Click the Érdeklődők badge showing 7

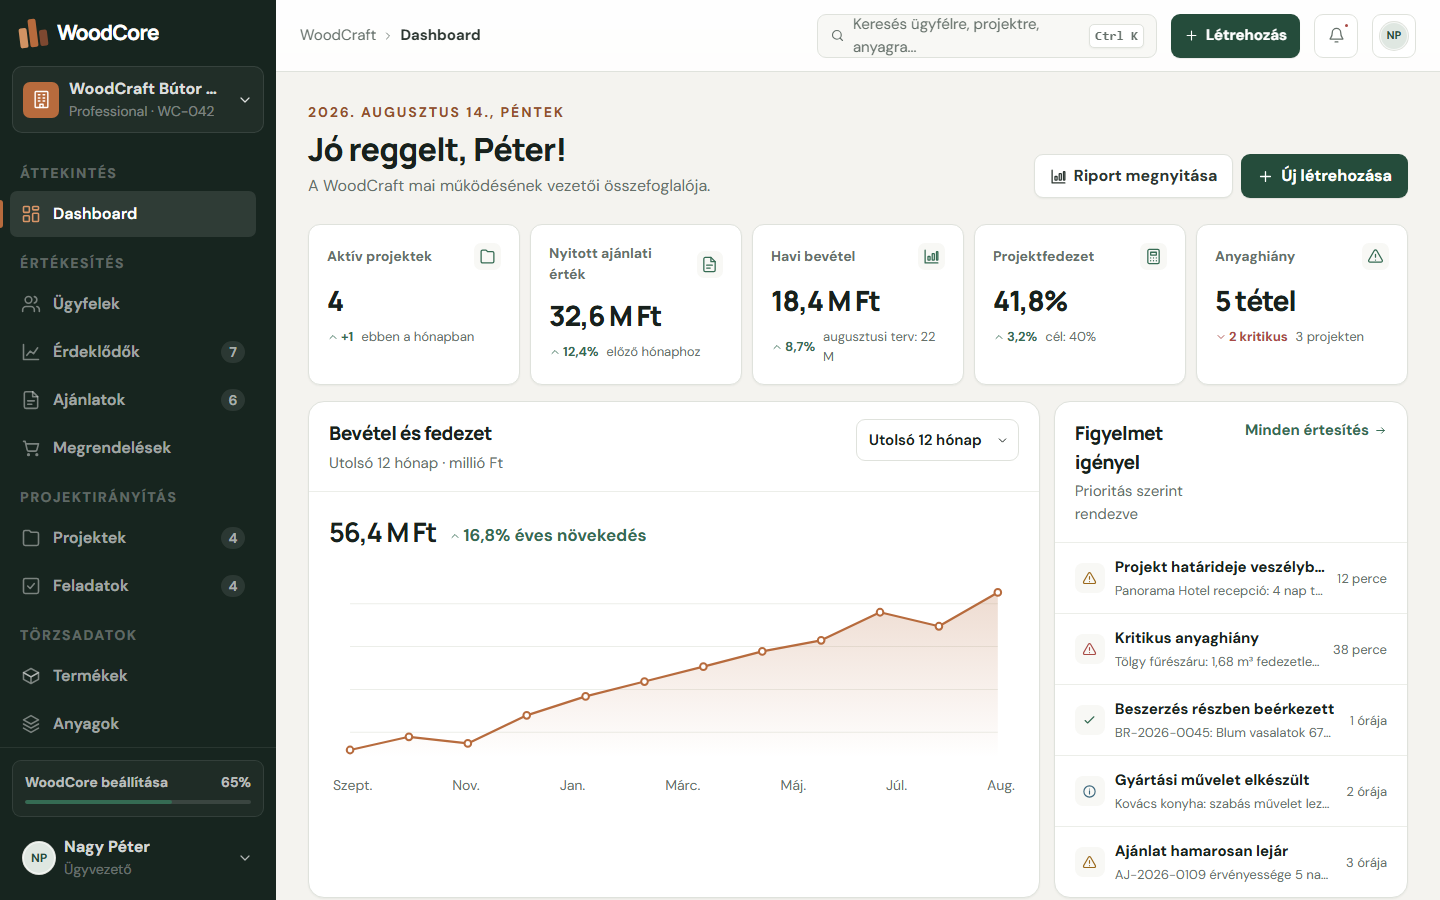click(x=233, y=352)
